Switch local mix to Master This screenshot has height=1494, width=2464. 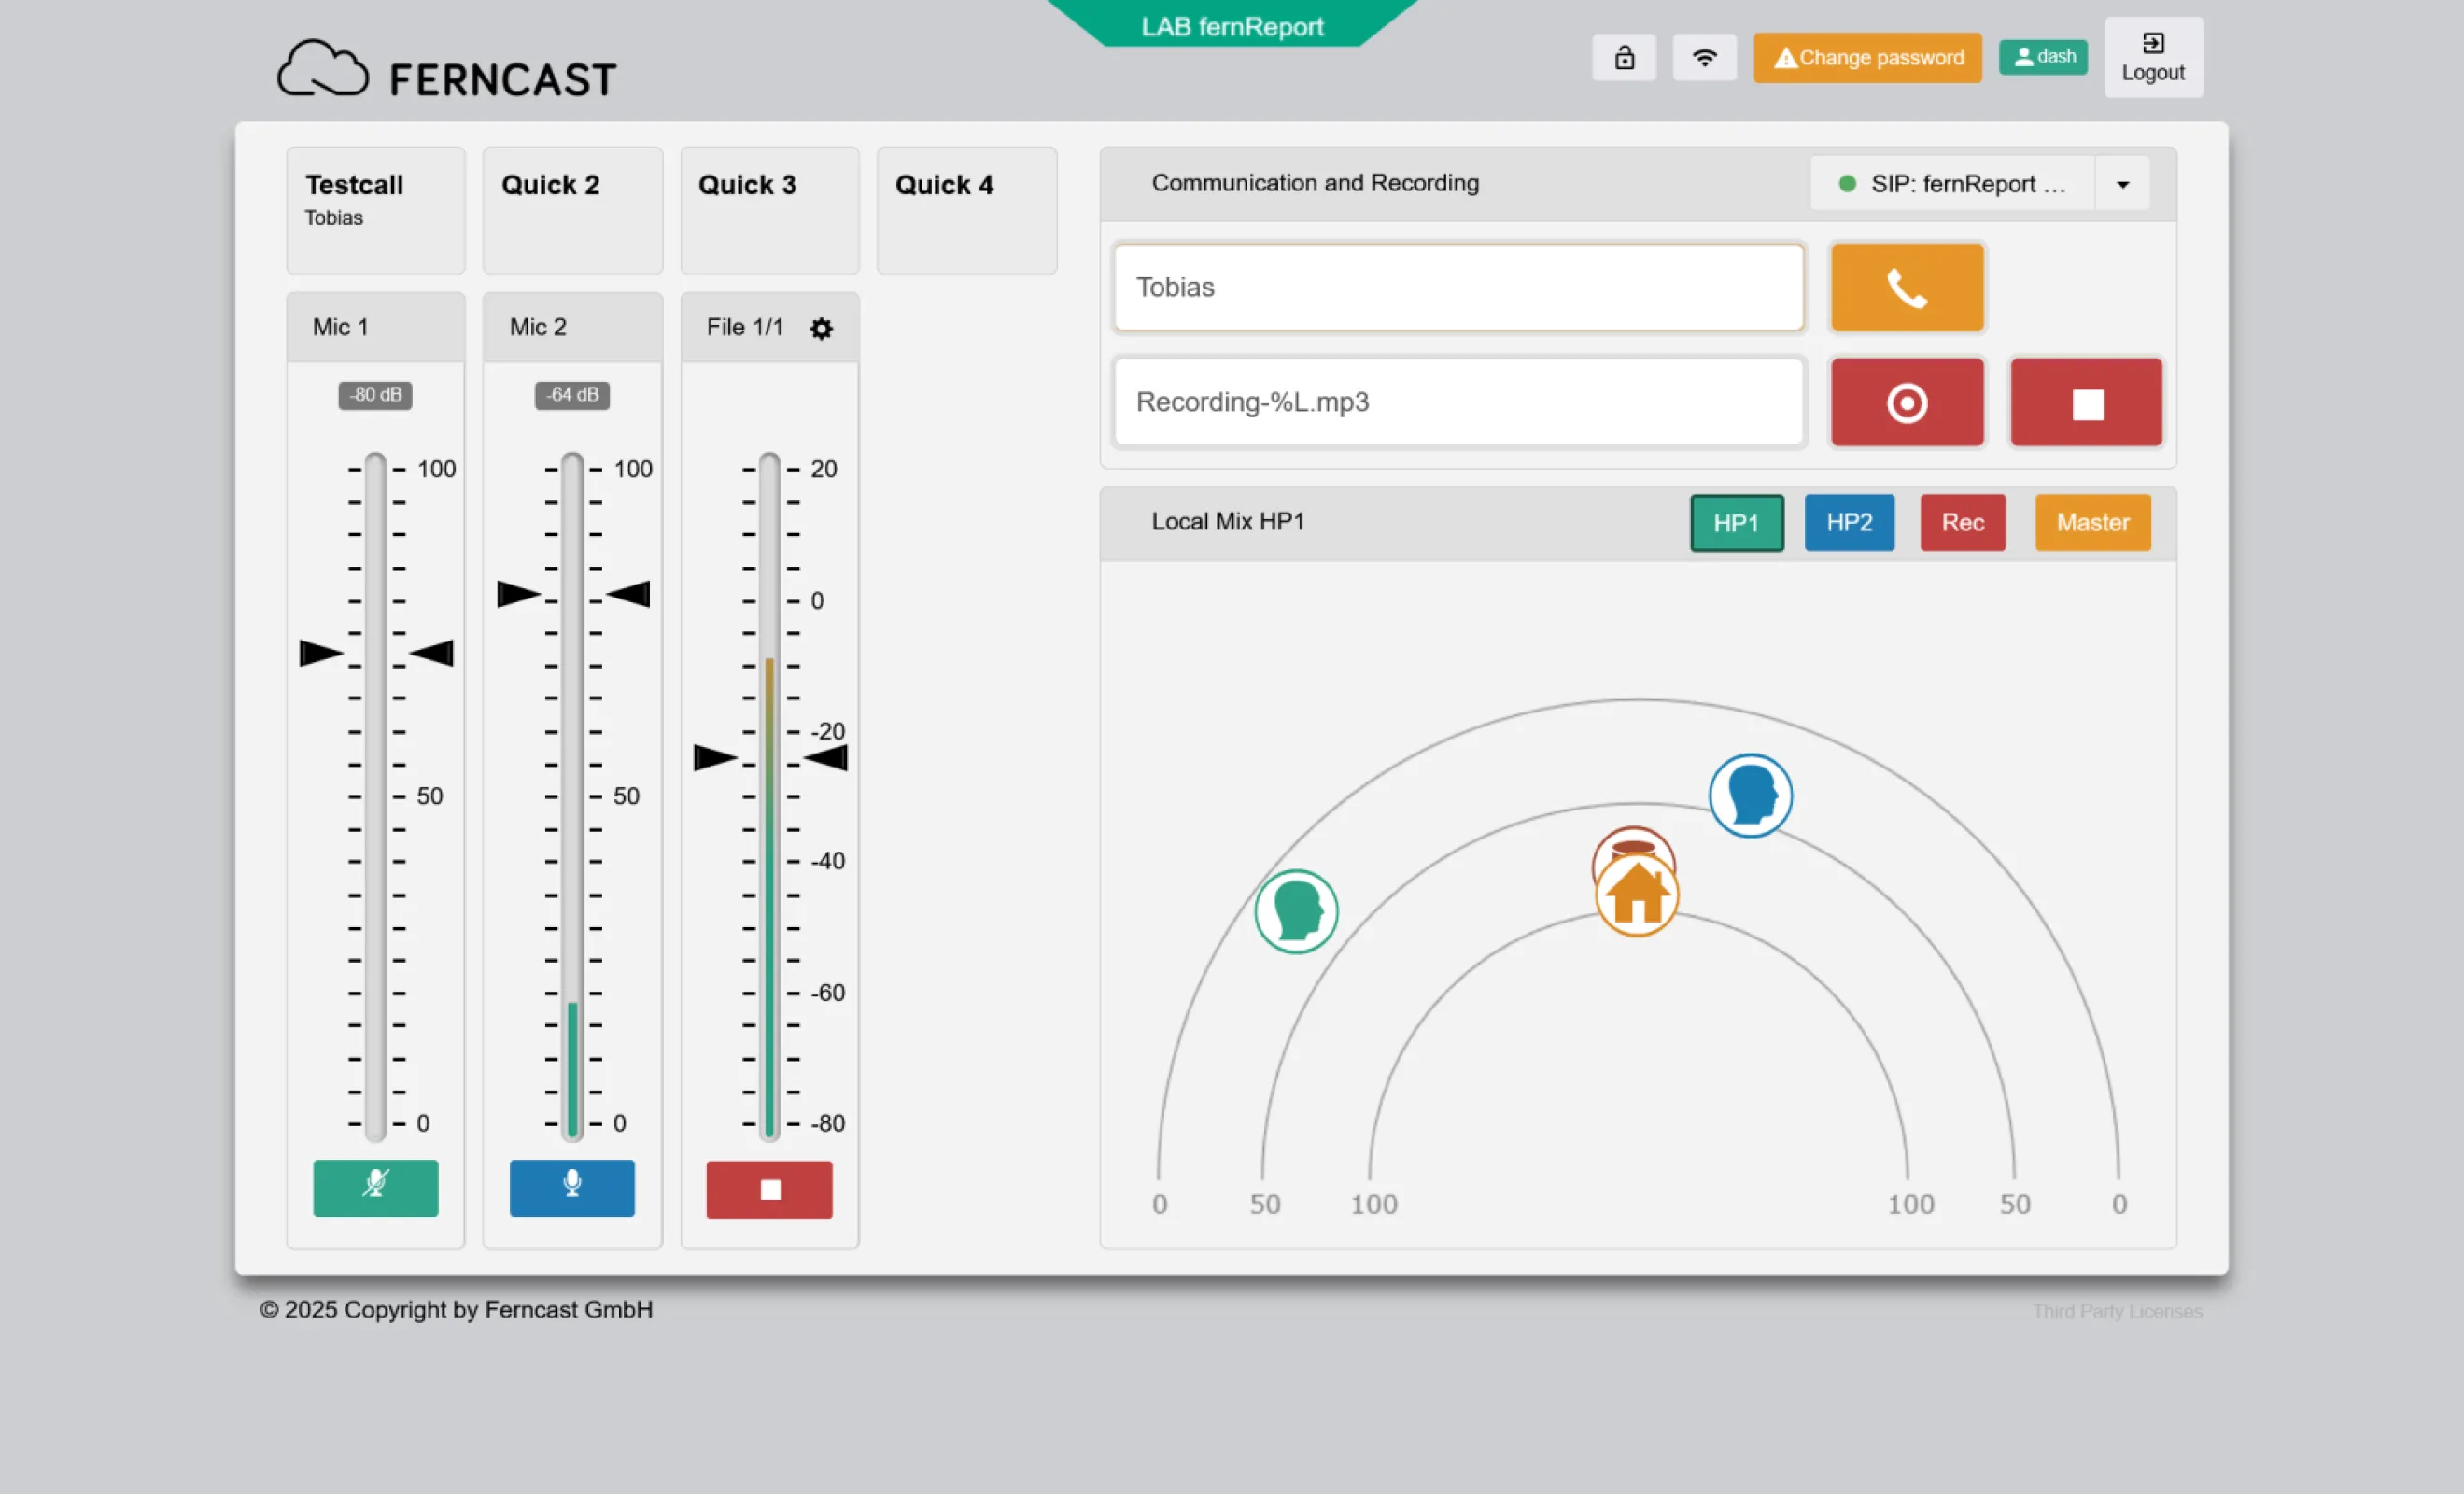pos(2092,522)
